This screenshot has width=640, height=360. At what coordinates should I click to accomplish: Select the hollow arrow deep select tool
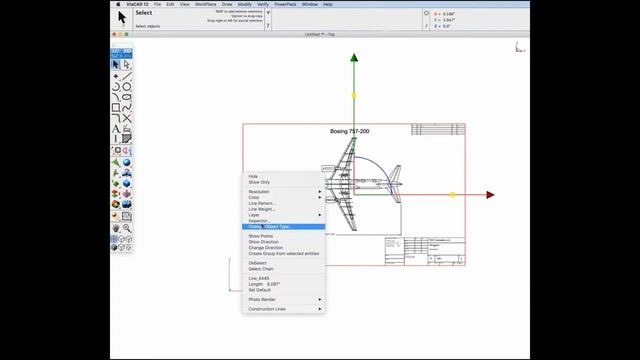point(127,64)
